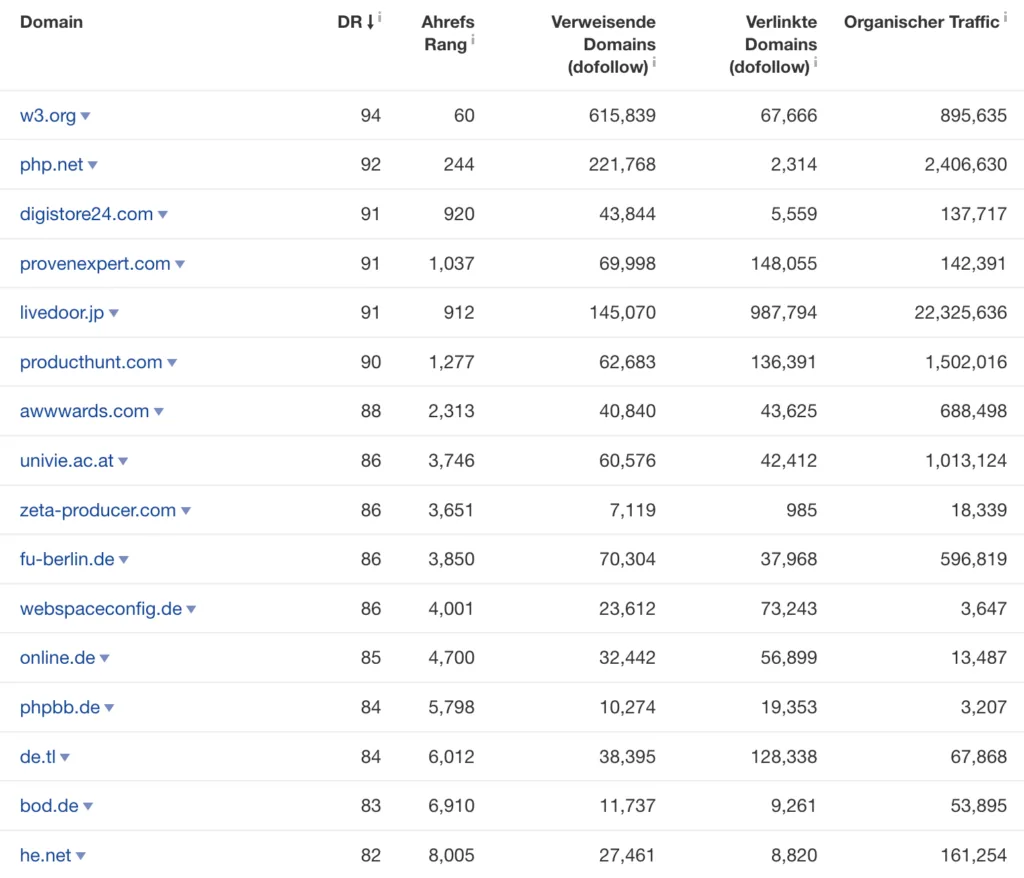Select referring domains value 615,839
The width and height of the screenshot is (1024, 878).
[x=622, y=116]
